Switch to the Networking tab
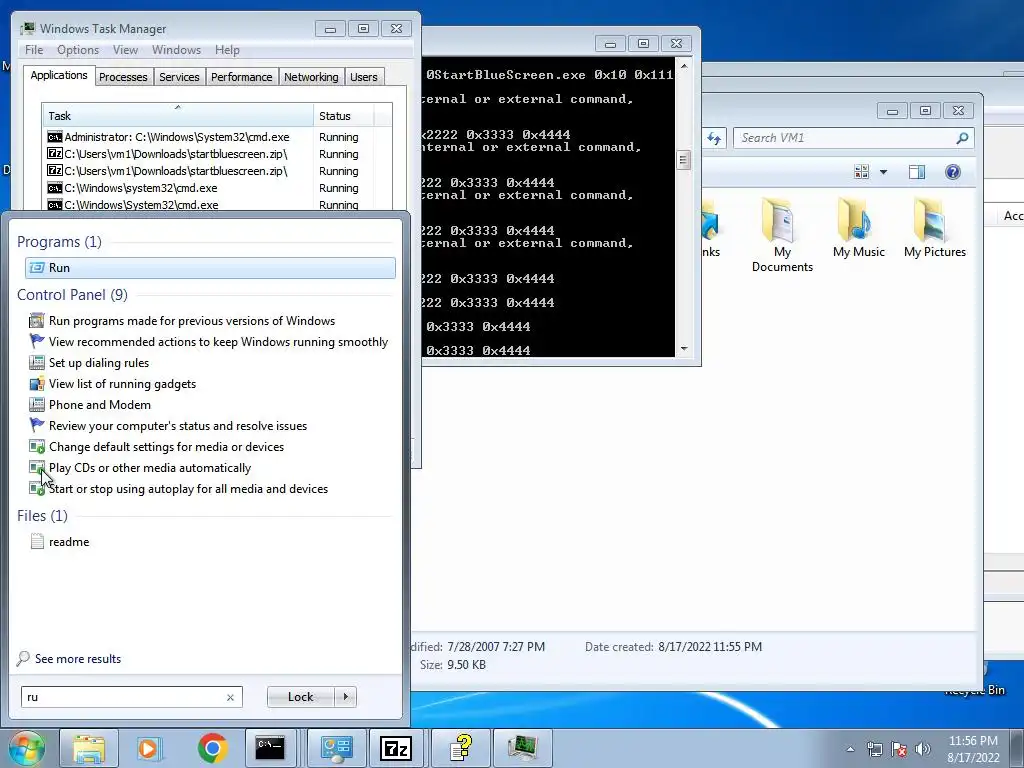Screen dimensions: 1024x768 pos(311,77)
